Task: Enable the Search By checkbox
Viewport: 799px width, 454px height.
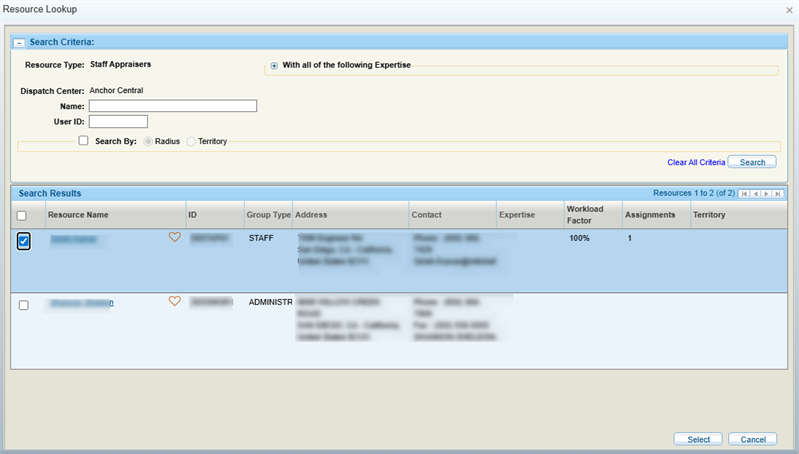Action: point(84,141)
